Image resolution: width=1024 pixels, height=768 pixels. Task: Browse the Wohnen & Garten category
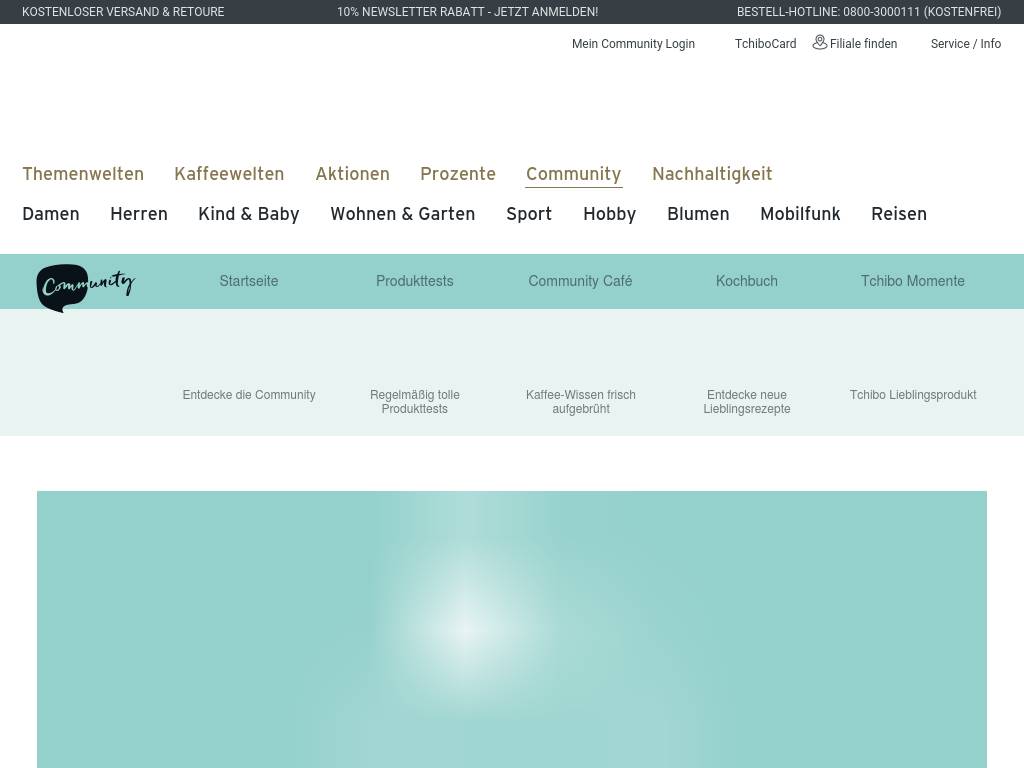pyautogui.click(x=402, y=214)
